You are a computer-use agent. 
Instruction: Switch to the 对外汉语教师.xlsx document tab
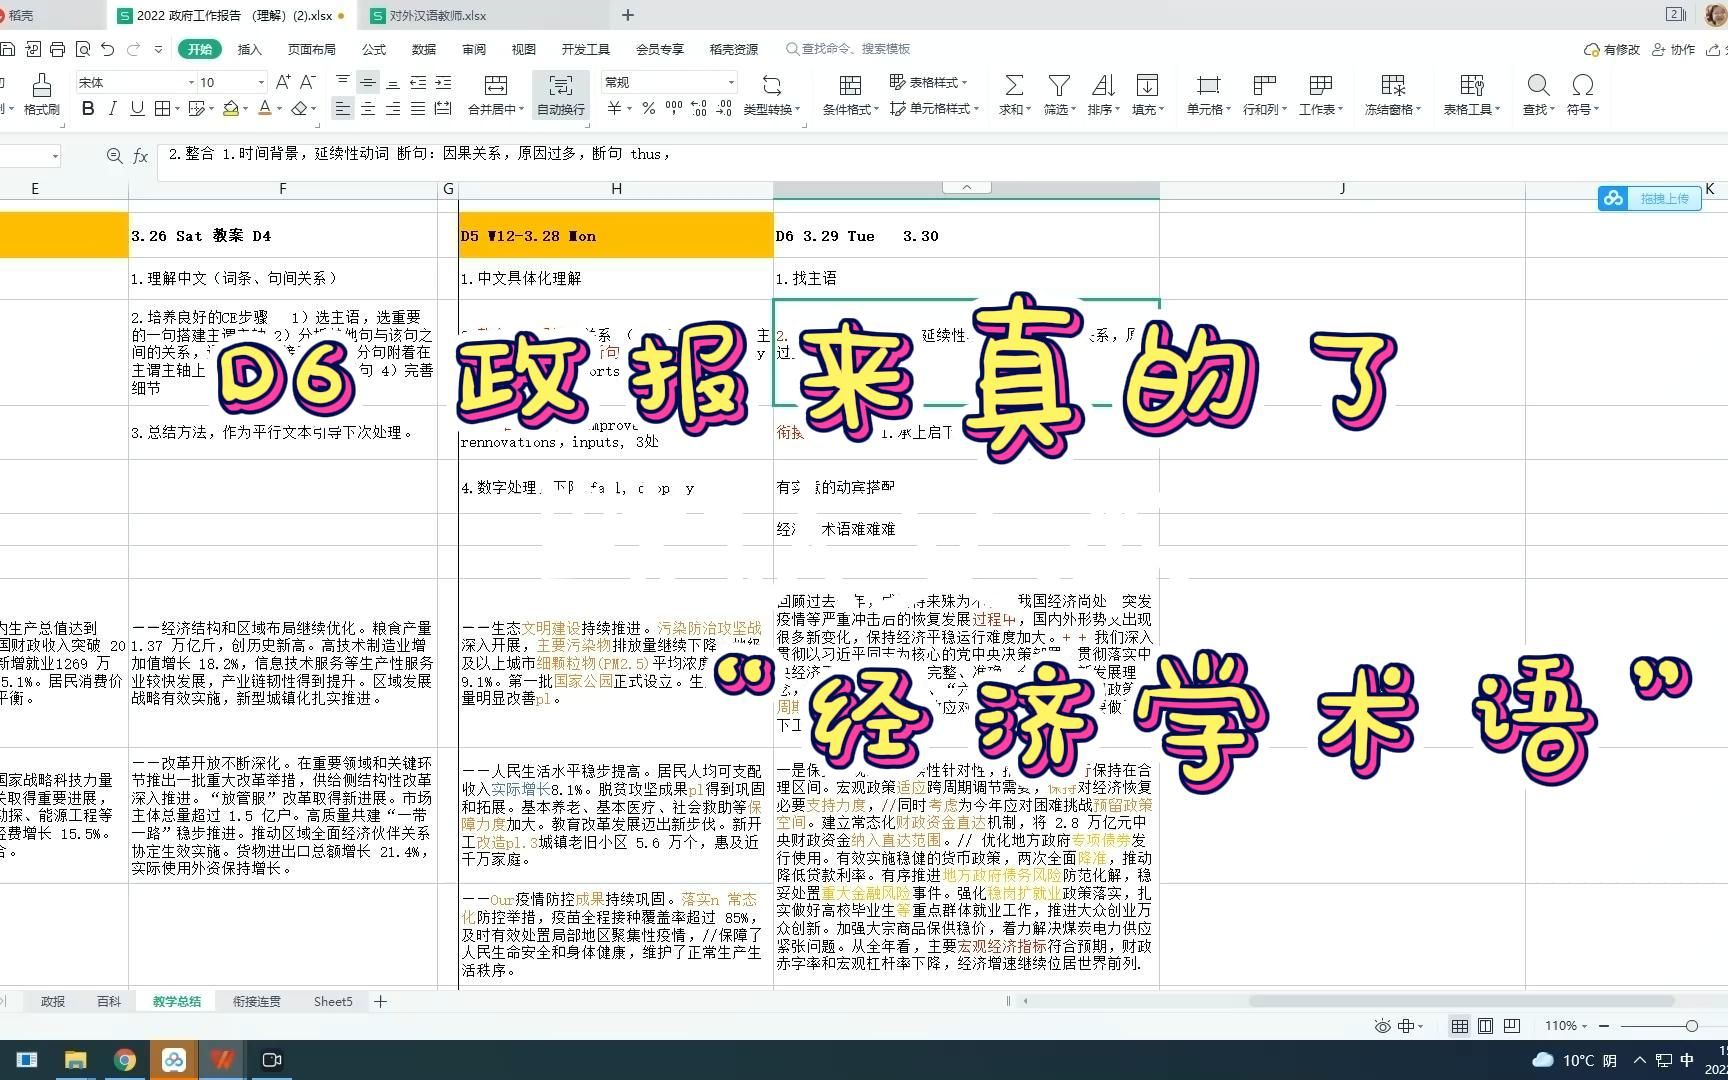point(437,15)
